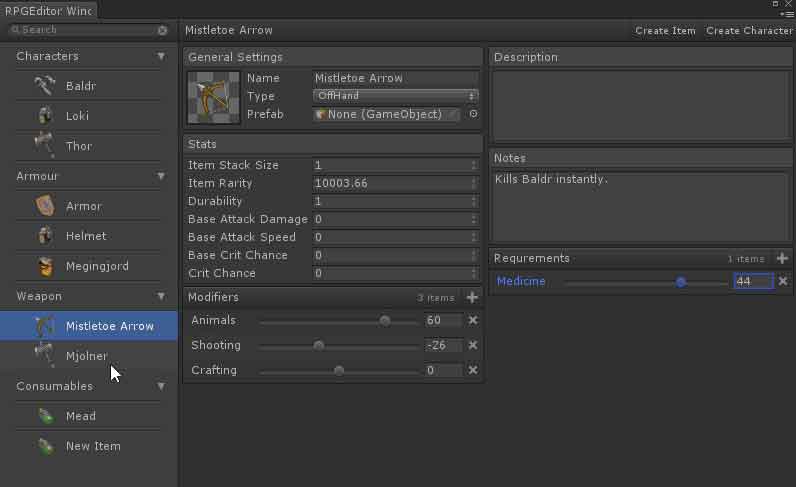Select Armor in Armour list

coord(89,206)
